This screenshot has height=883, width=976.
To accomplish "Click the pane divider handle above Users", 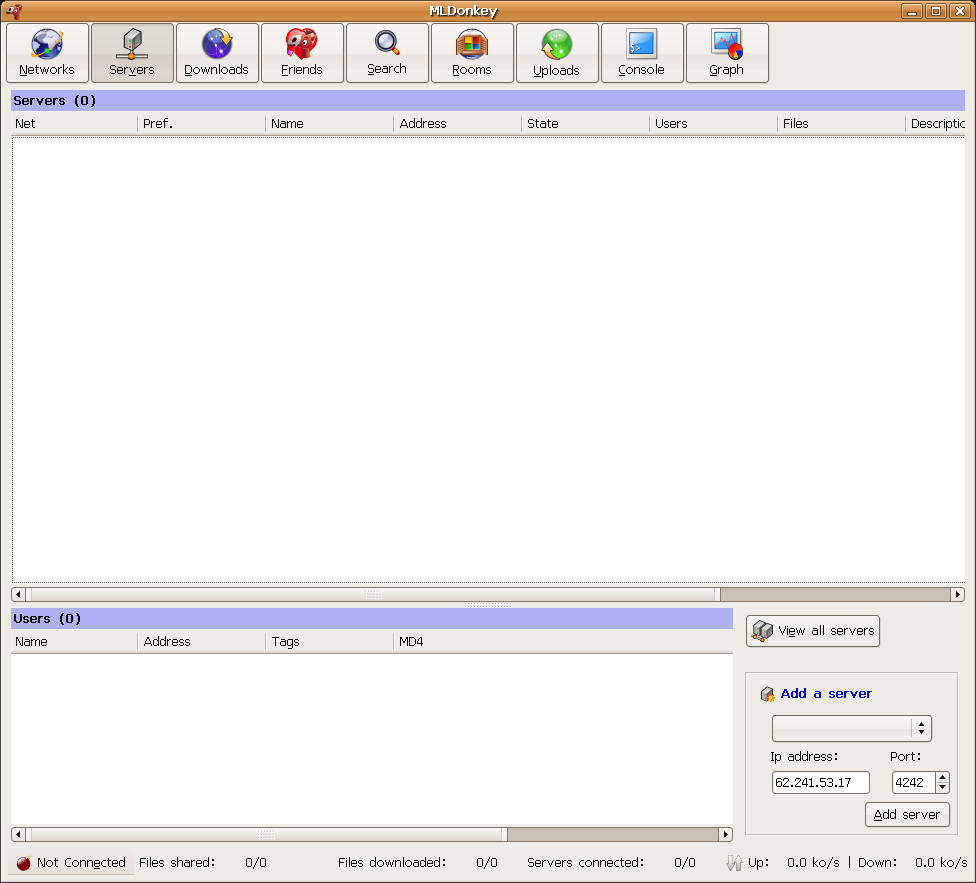I will (488, 605).
